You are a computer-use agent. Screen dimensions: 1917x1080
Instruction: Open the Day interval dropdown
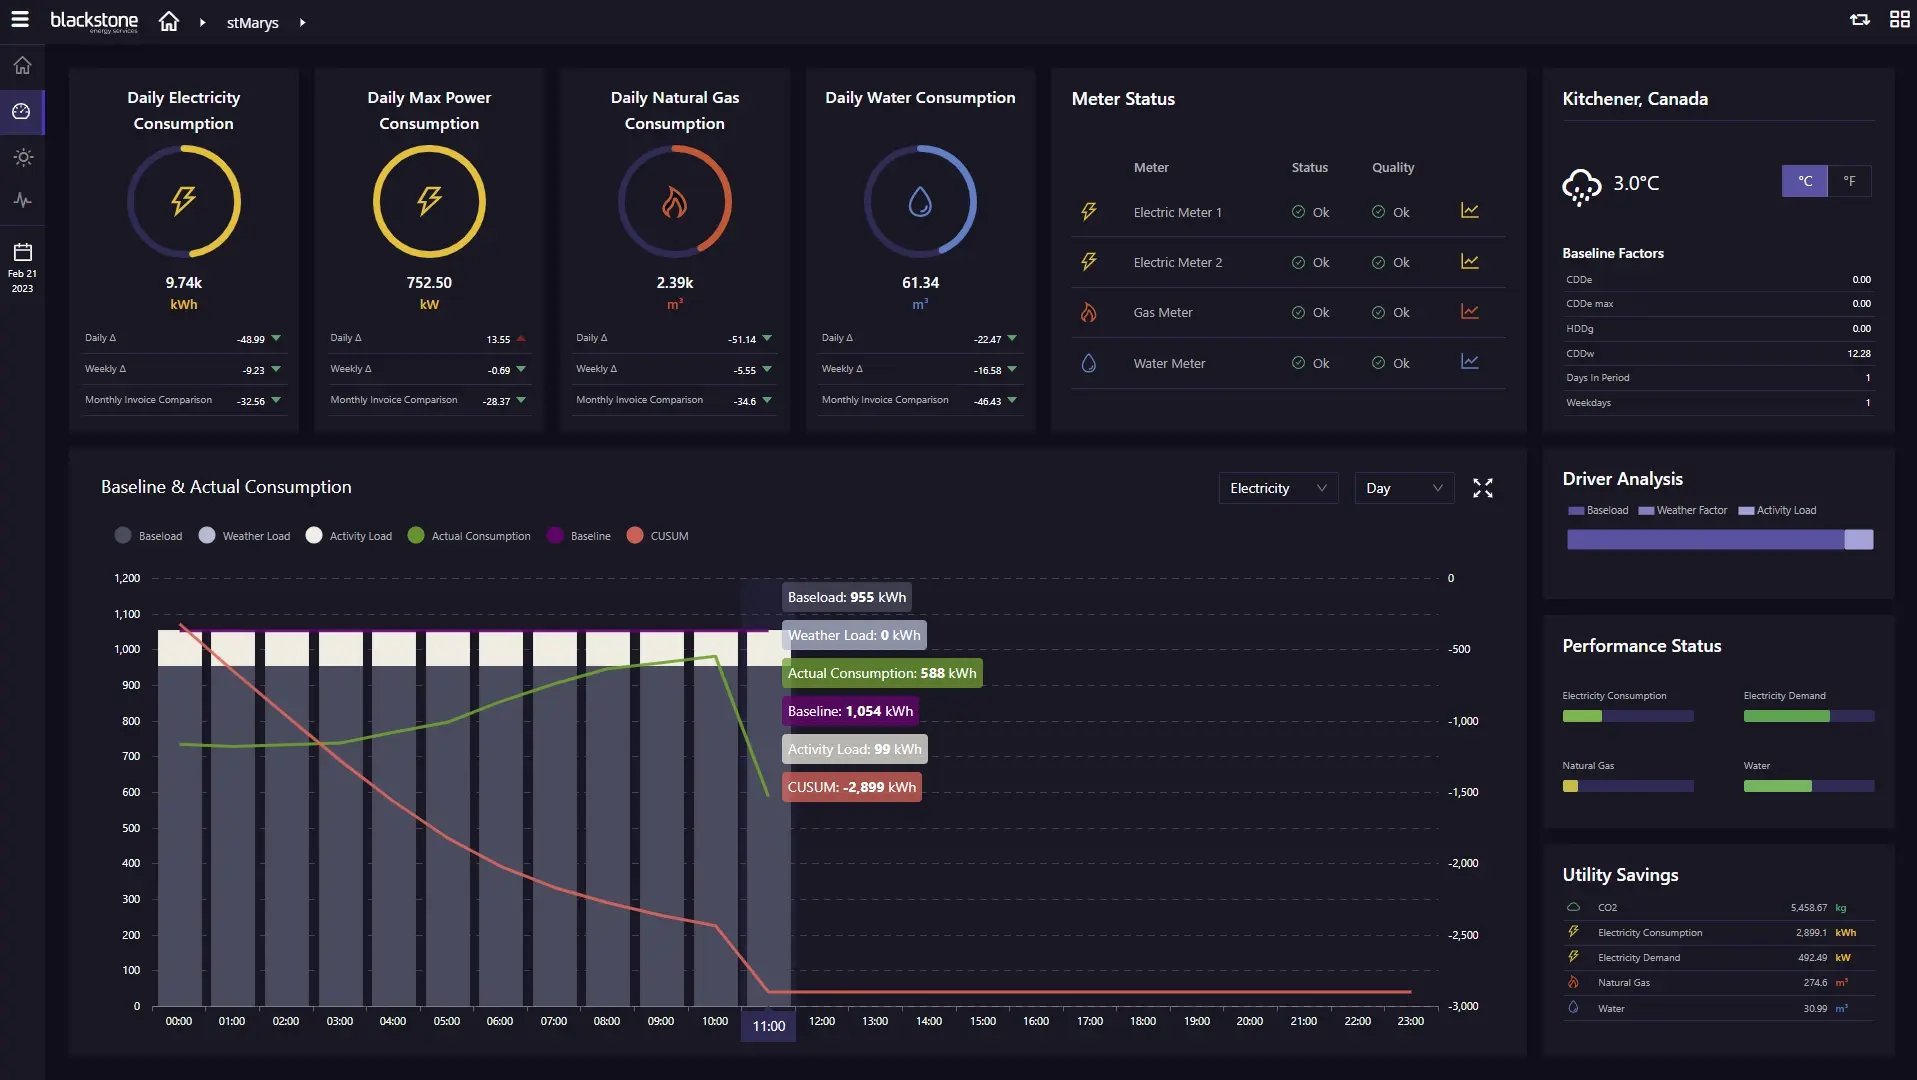coord(1404,488)
